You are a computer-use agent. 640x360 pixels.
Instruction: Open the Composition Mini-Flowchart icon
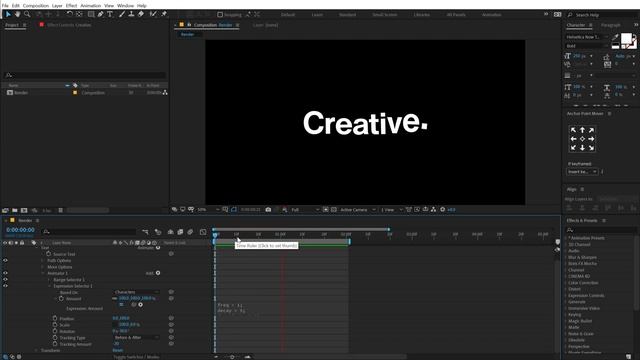coord(145,232)
